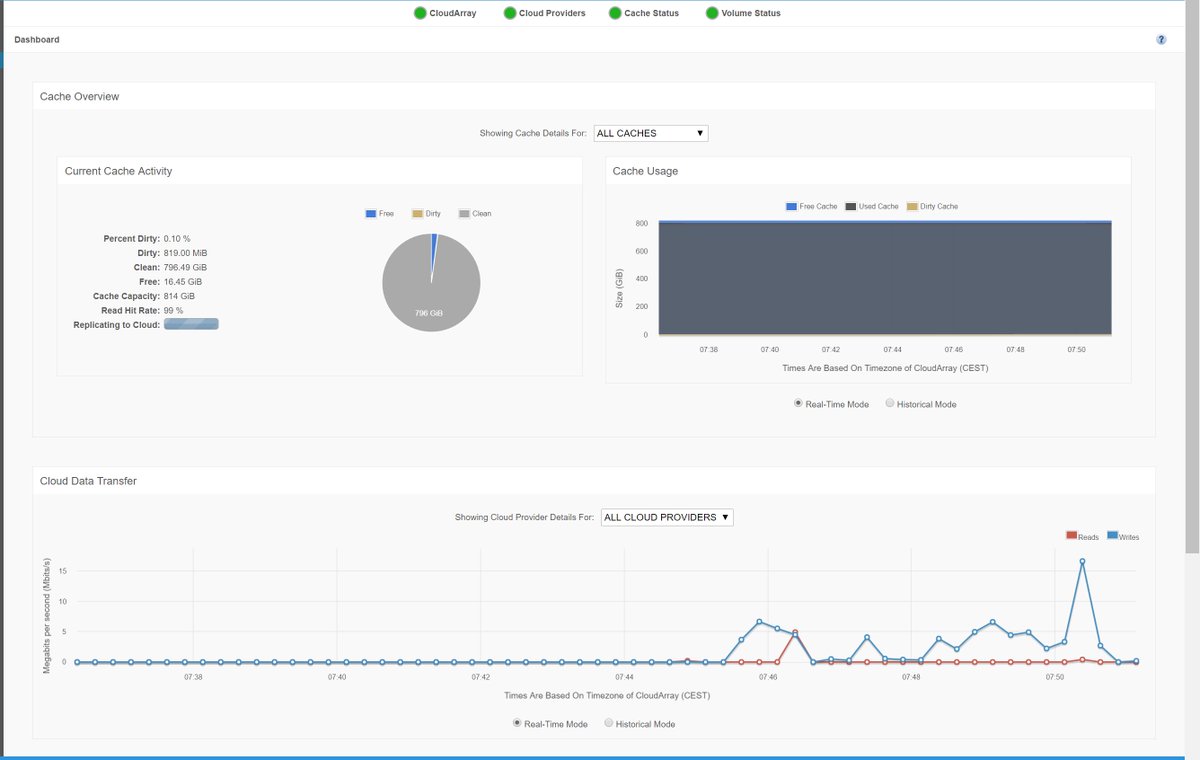The height and width of the screenshot is (760, 1200).
Task: Click the Dirty value 819.00 MiB
Action: click(x=186, y=253)
